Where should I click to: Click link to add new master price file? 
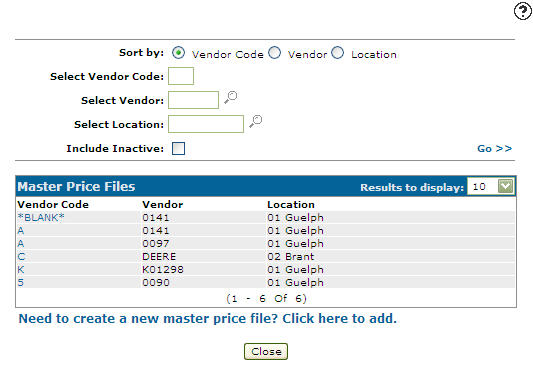[x=207, y=319]
